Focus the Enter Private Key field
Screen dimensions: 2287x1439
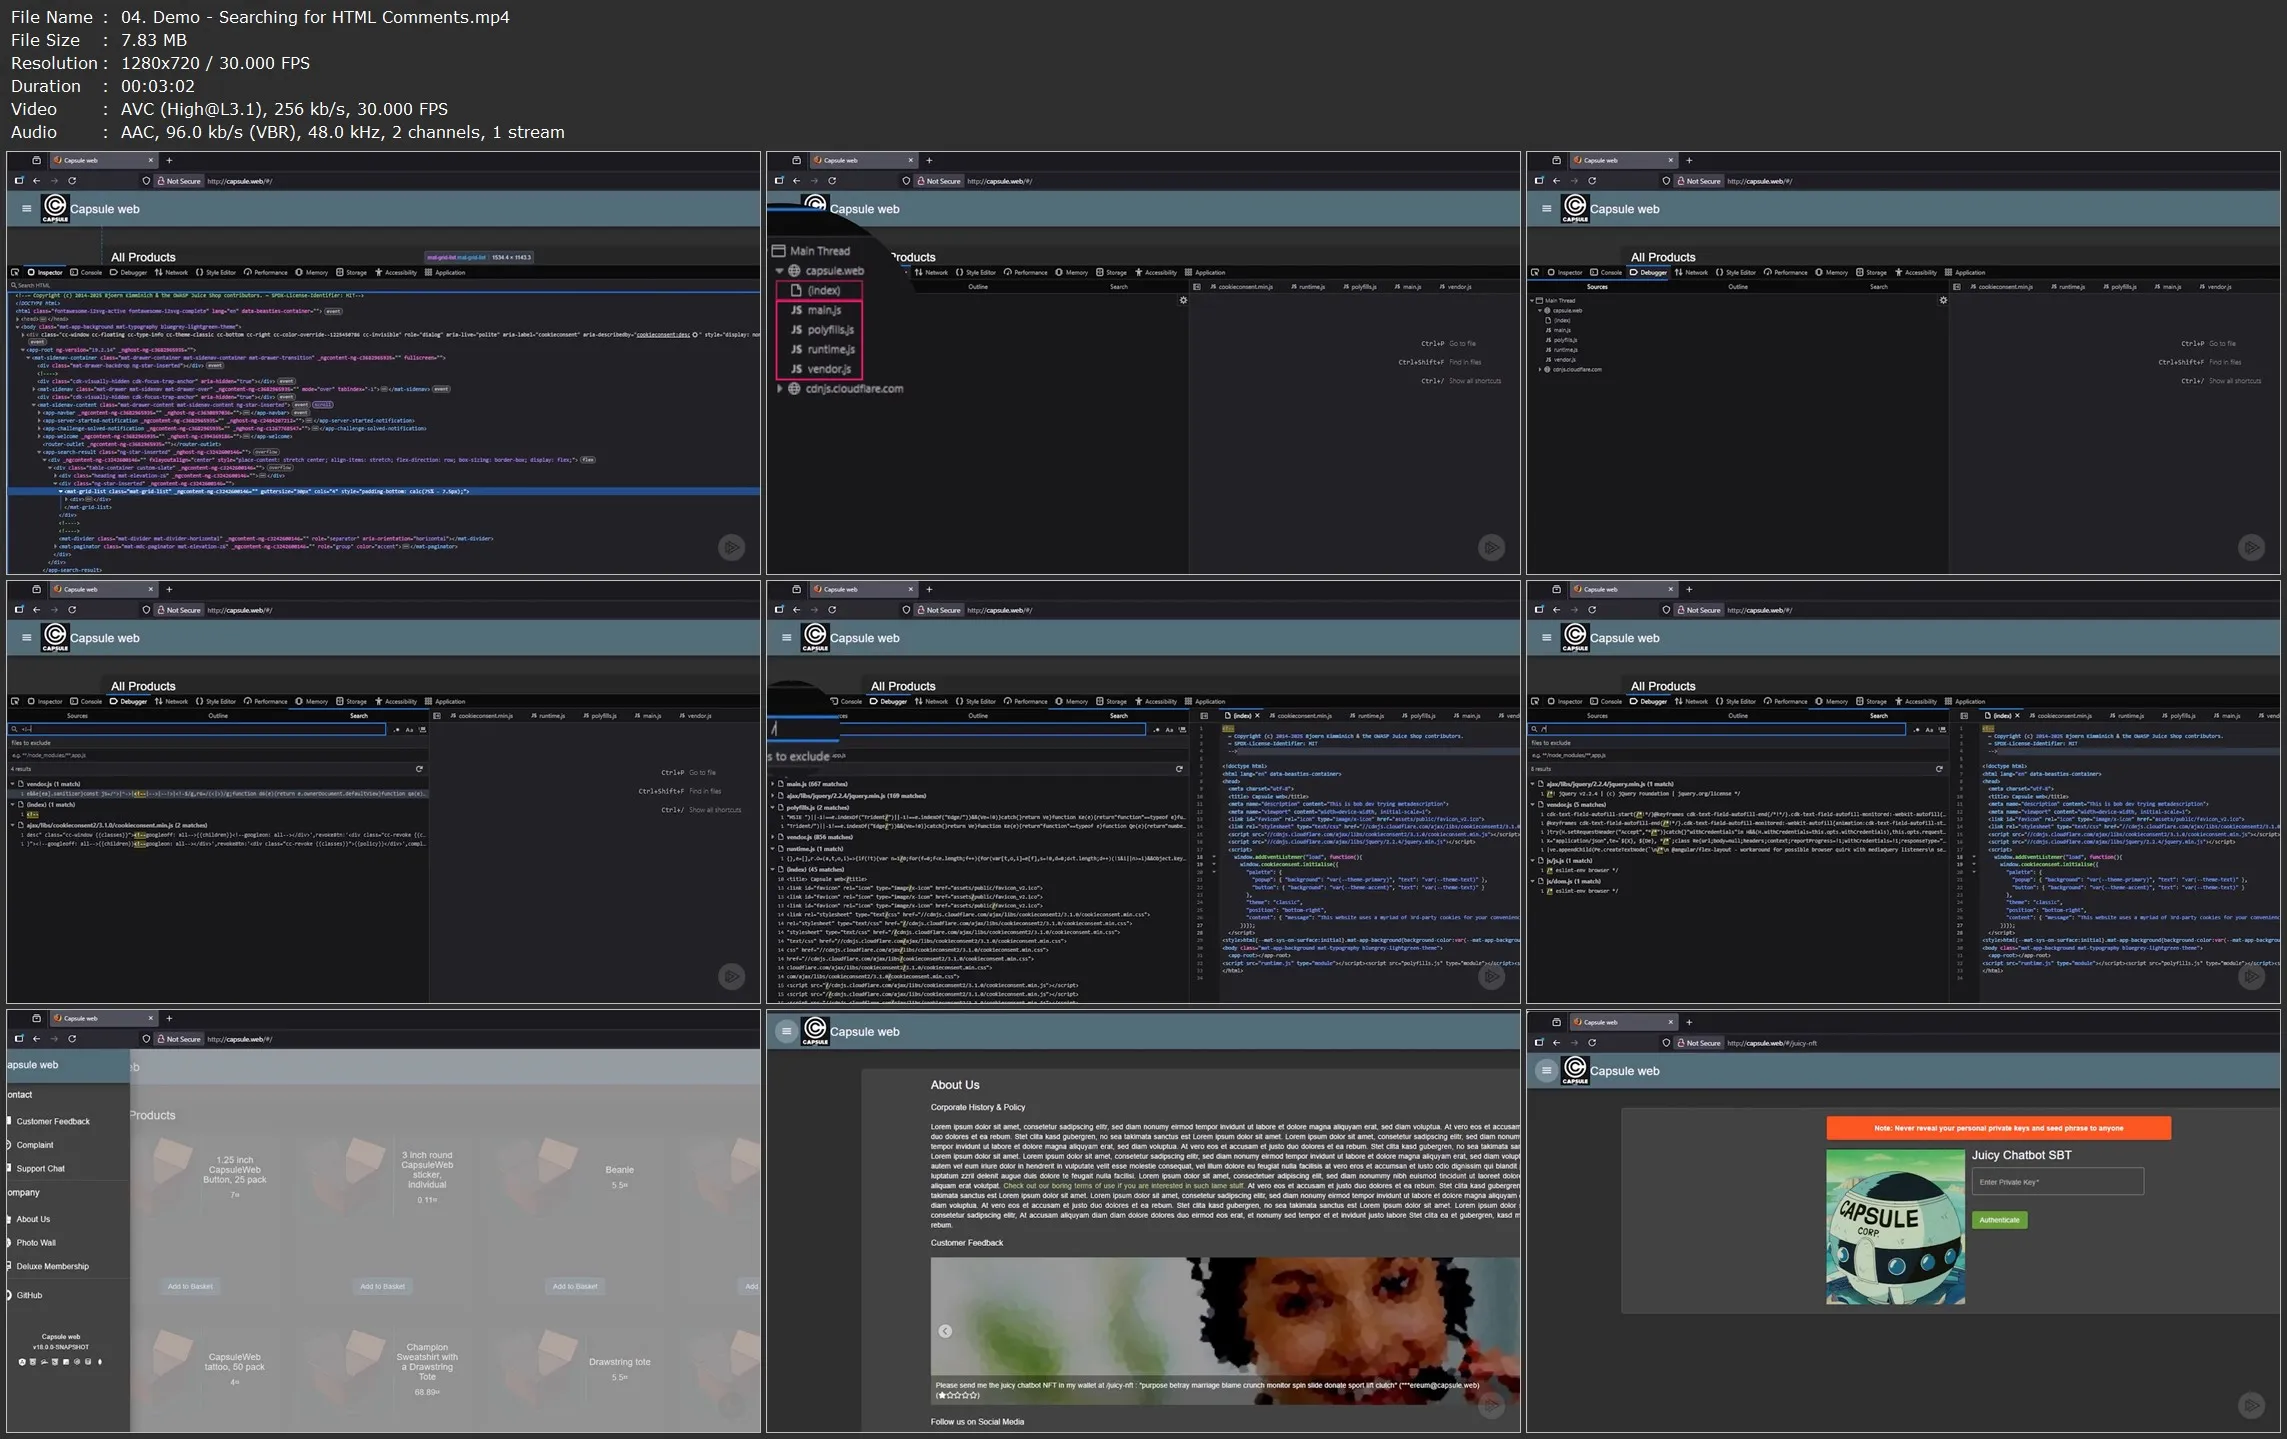click(x=2056, y=1182)
